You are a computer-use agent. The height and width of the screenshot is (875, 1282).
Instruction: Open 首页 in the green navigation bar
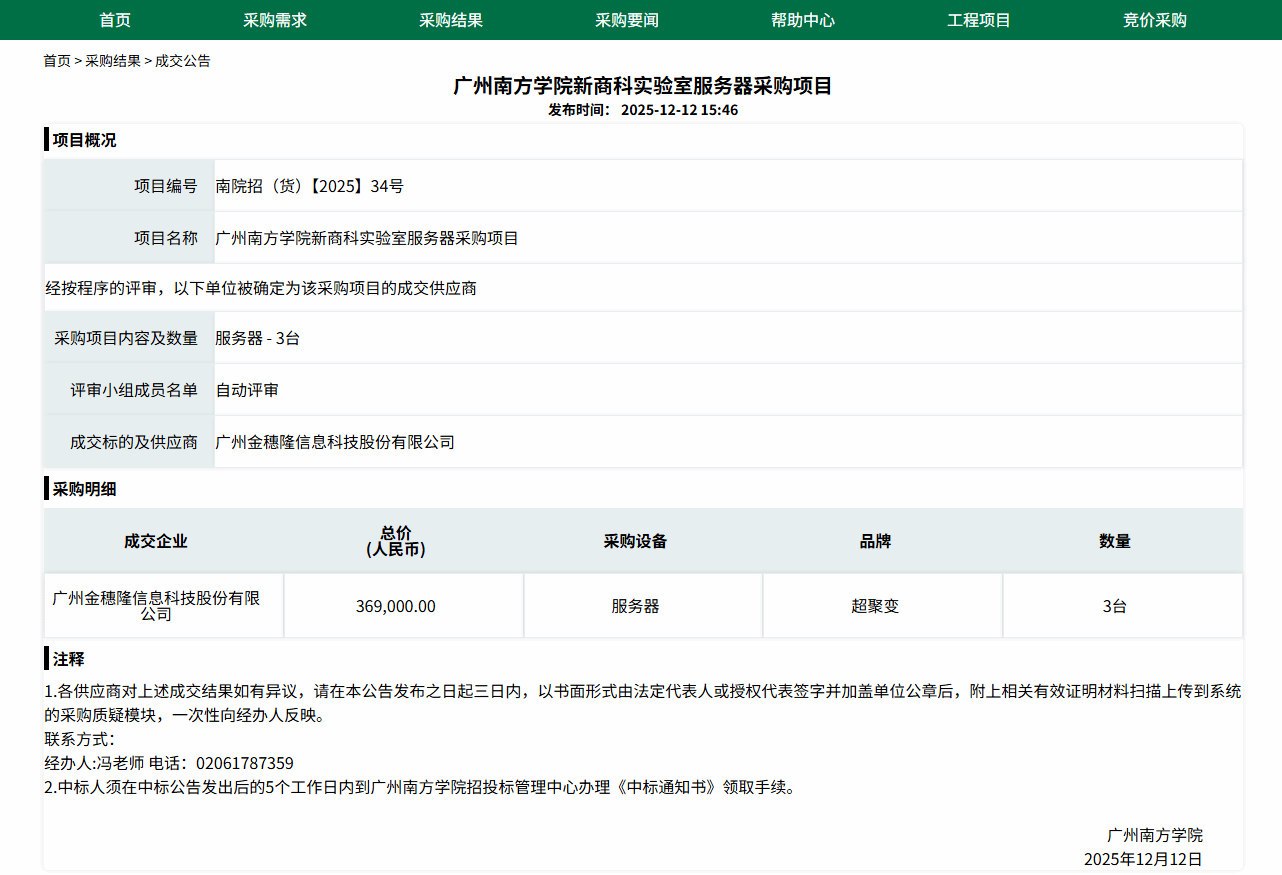[115, 20]
